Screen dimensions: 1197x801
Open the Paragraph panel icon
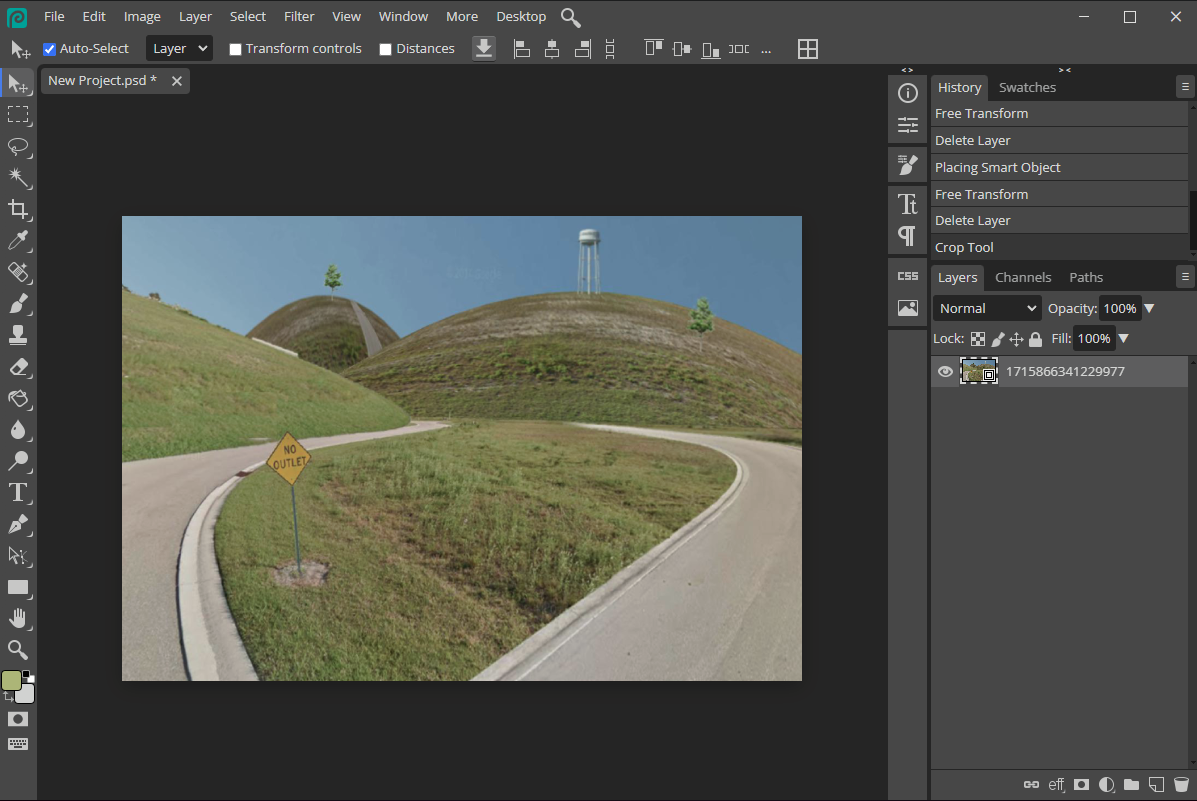[908, 236]
